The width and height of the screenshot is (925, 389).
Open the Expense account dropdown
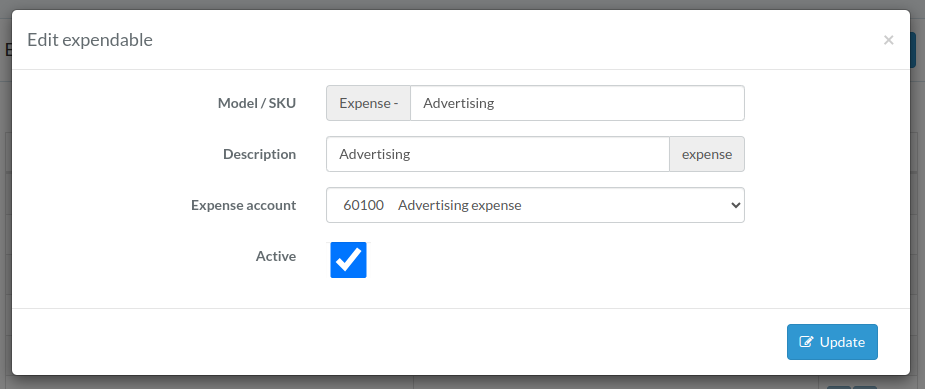[535, 205]
